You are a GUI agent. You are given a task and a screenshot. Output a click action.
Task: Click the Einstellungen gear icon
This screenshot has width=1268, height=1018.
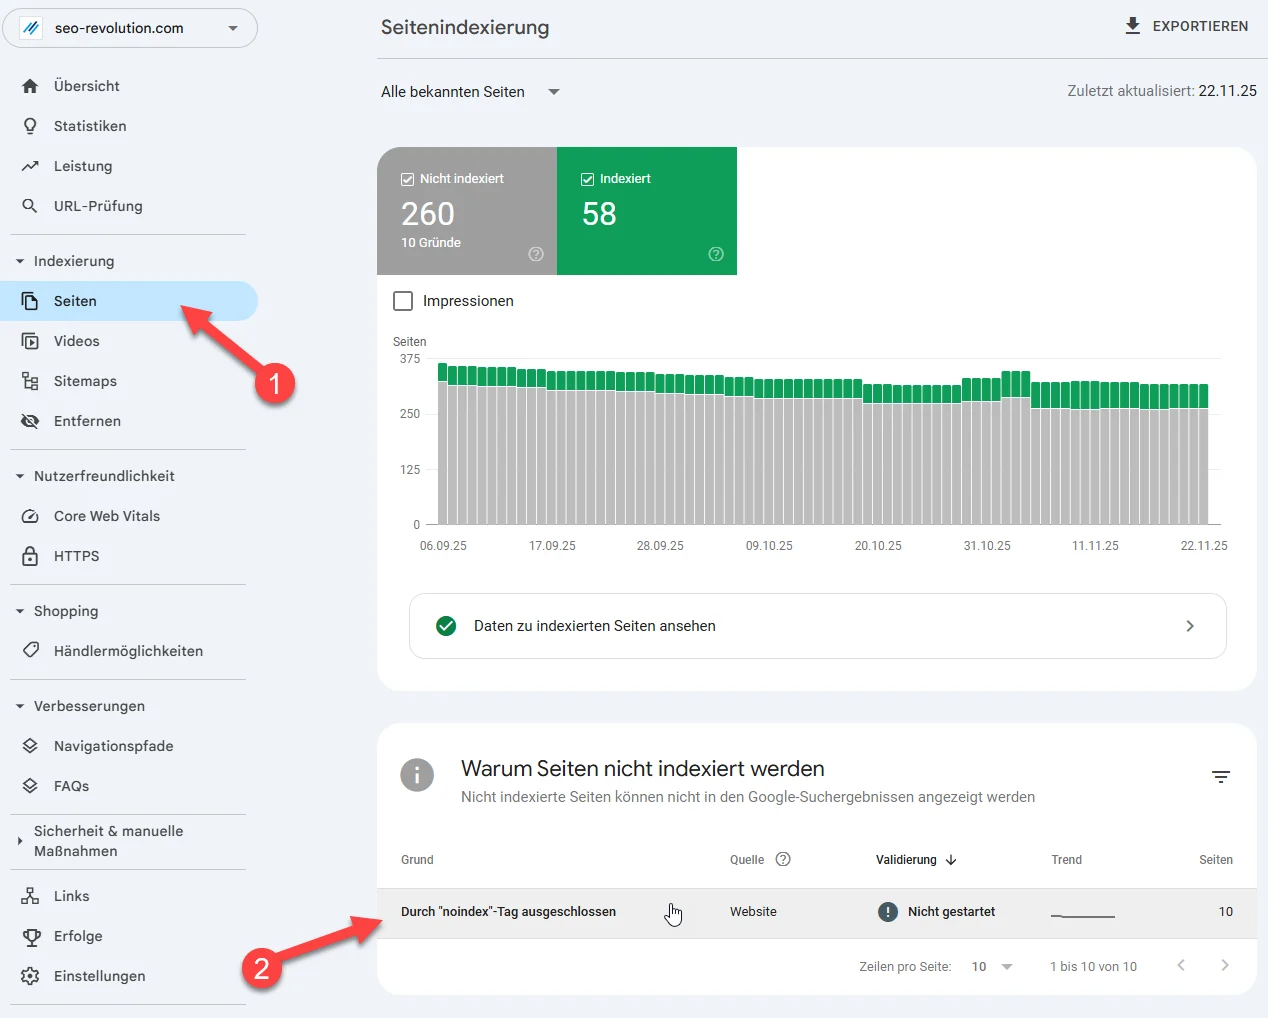tap(30, 976)
